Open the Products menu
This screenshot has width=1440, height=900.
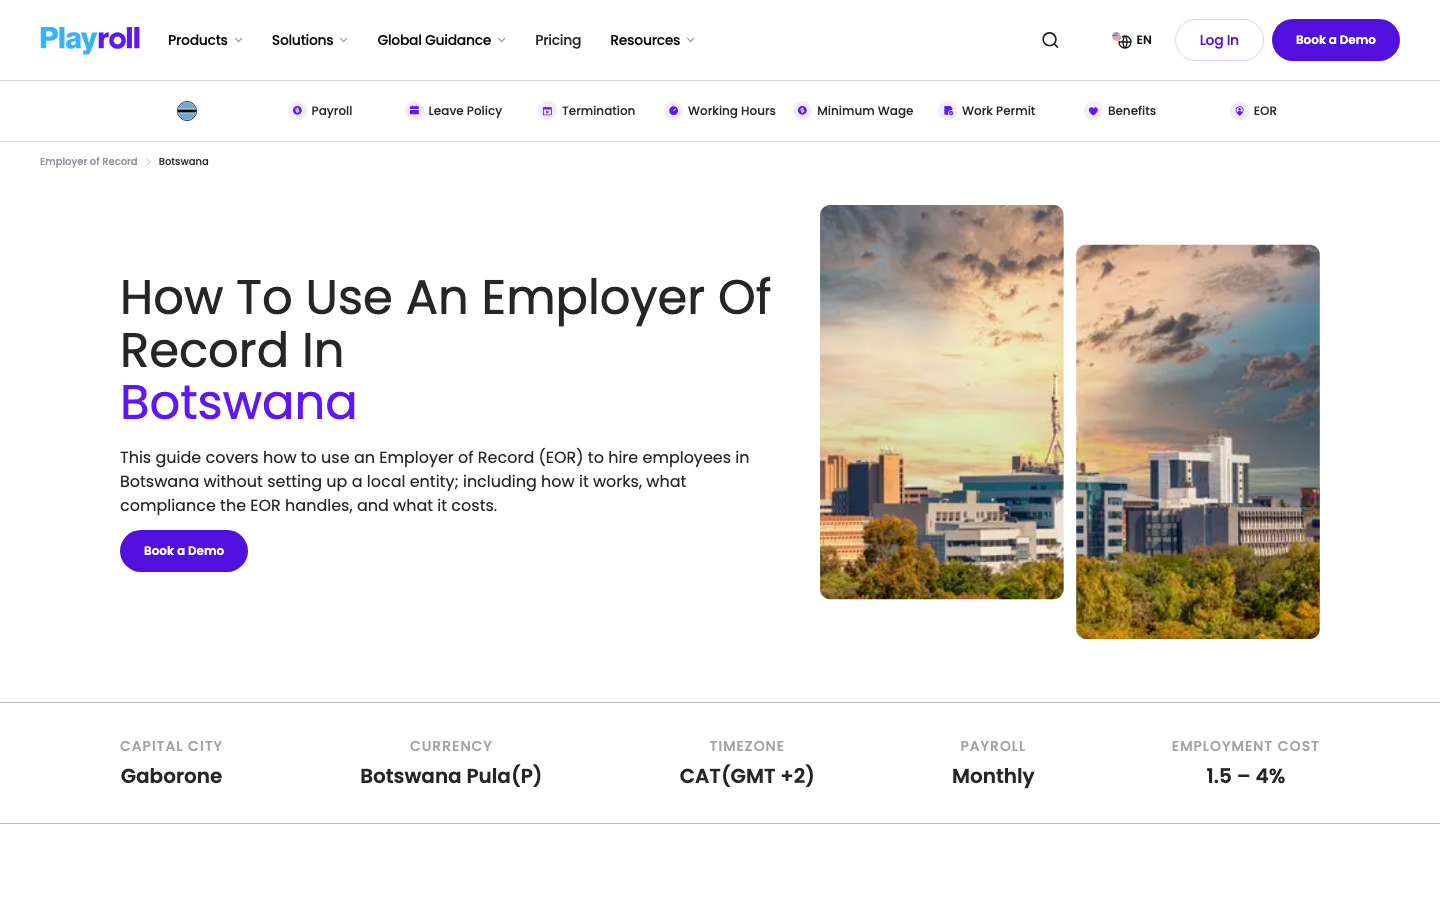tap(205, 40)
